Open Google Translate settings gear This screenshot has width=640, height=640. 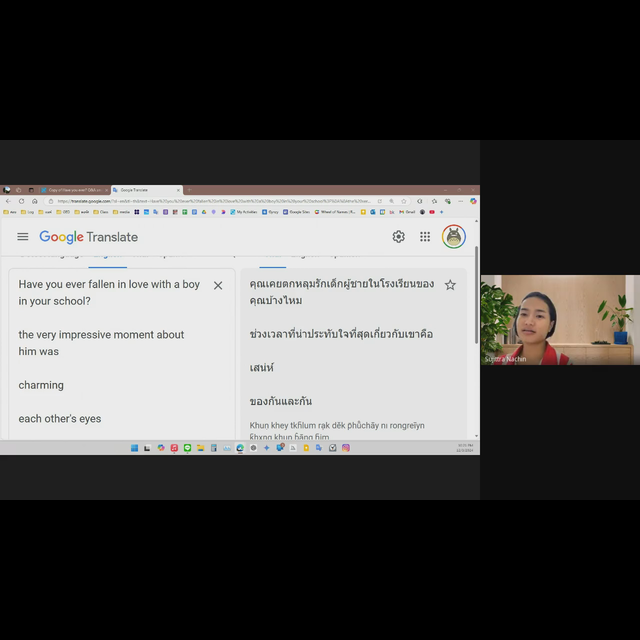pos(398,237)
